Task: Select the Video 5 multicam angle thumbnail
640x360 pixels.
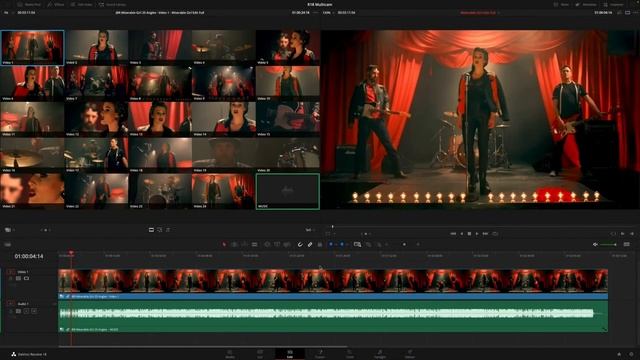Action: point(288,47)
